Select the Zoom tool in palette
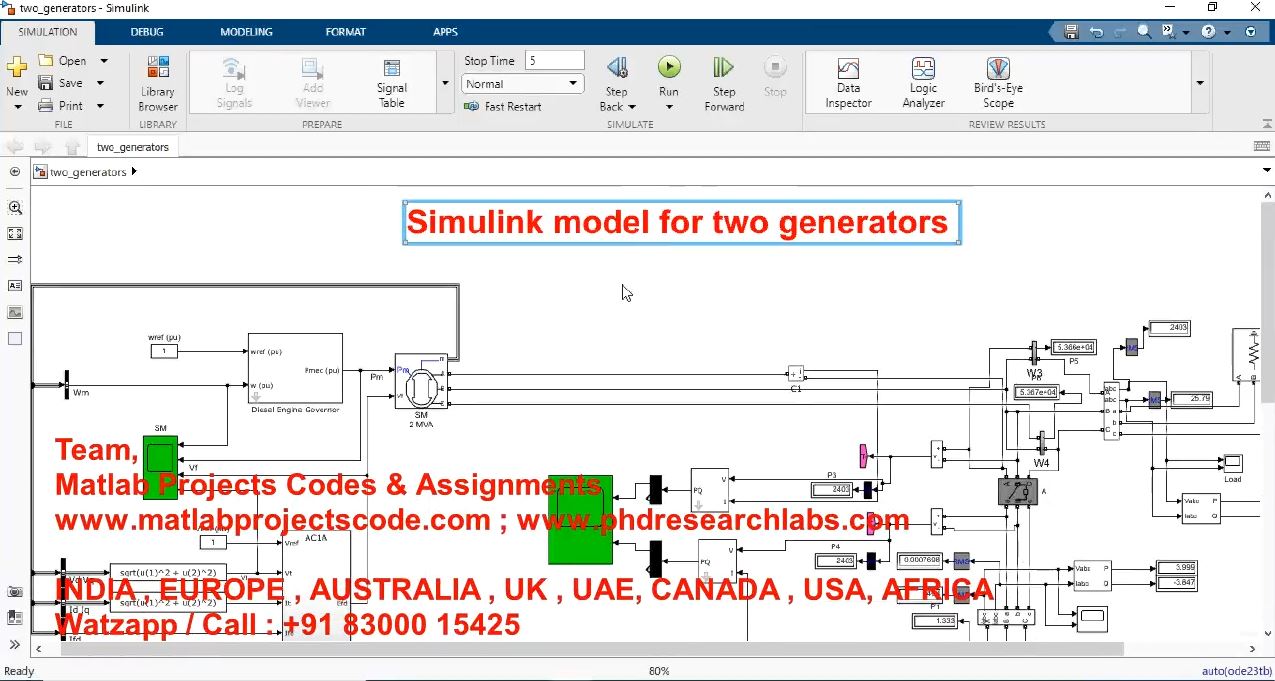The image size is (1275, 681). pos(15,208)
